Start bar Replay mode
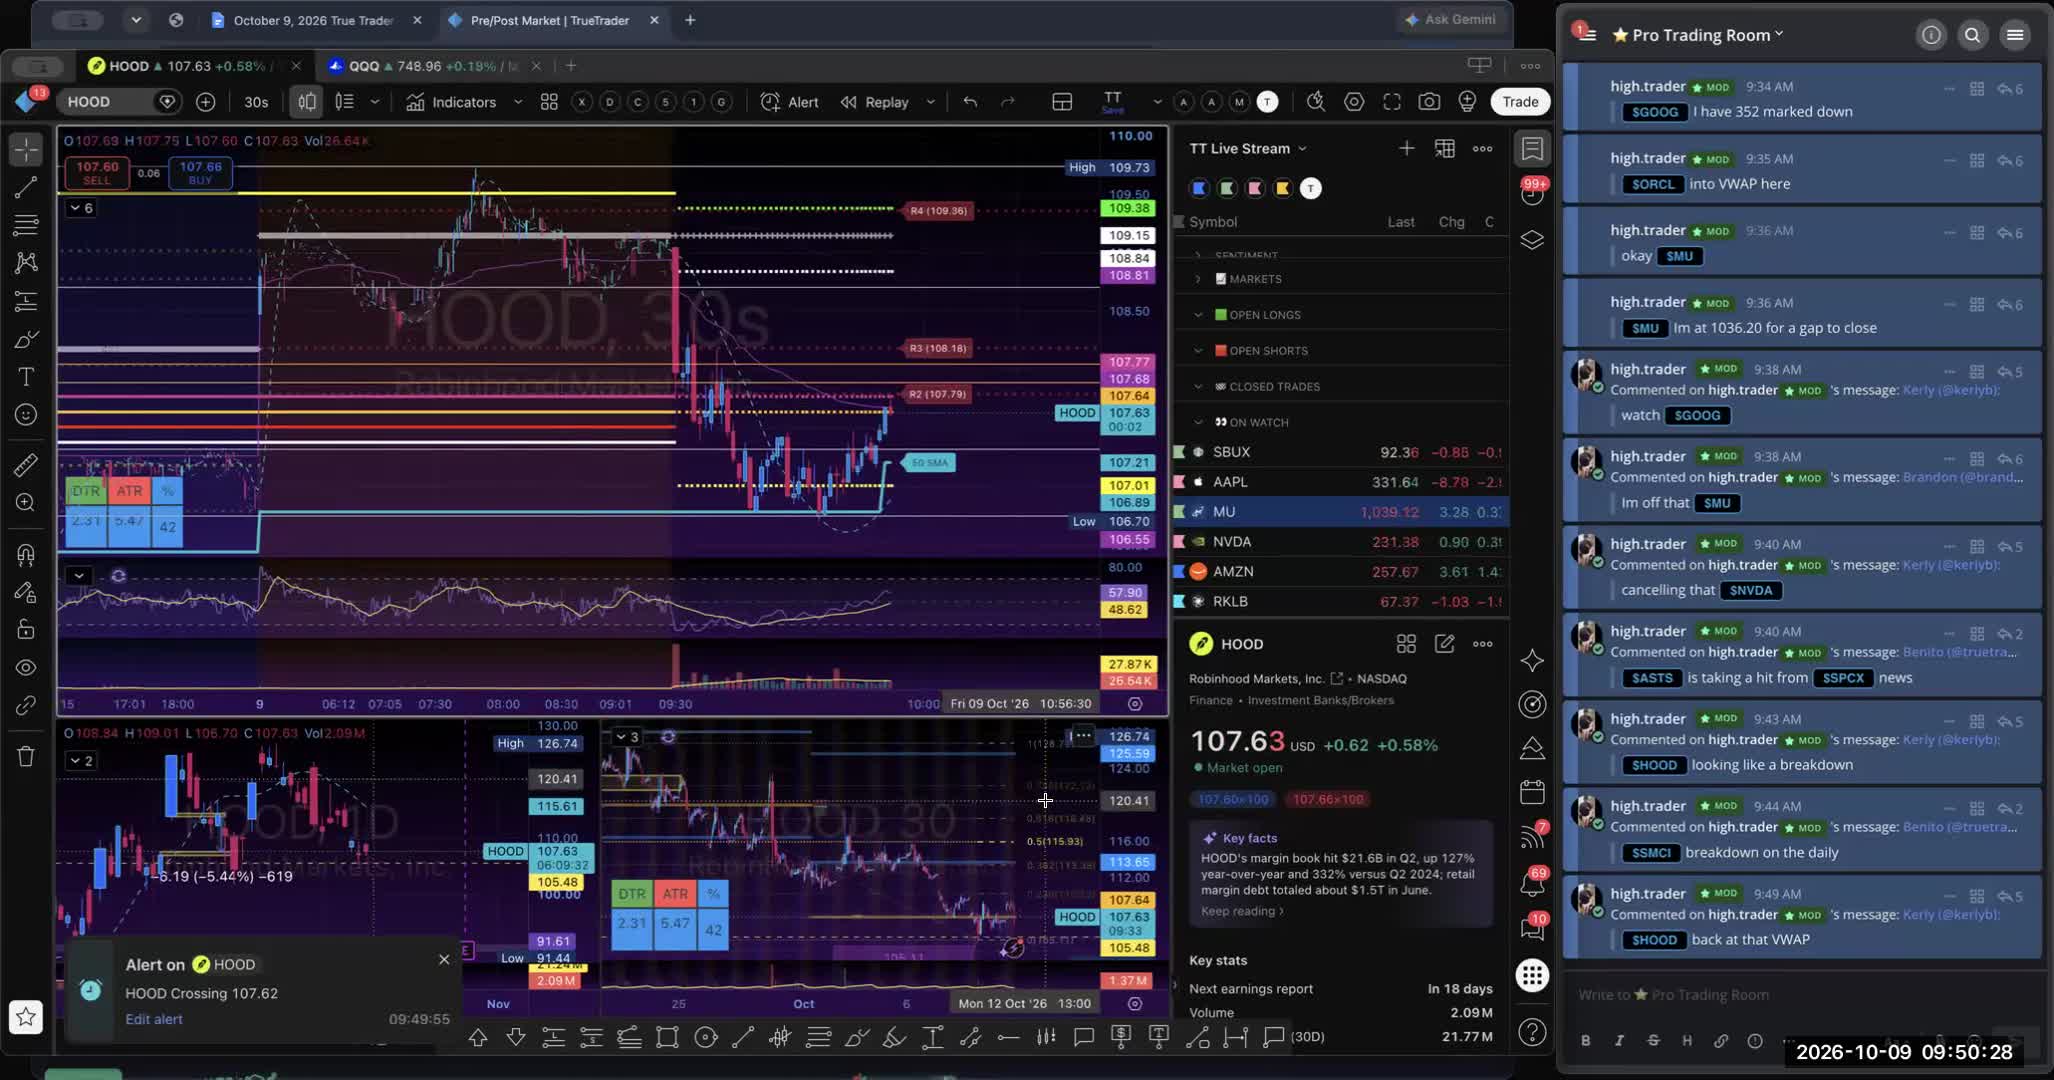The height and width of the screenshot is (1080, 2054). [x=875, y=102]
